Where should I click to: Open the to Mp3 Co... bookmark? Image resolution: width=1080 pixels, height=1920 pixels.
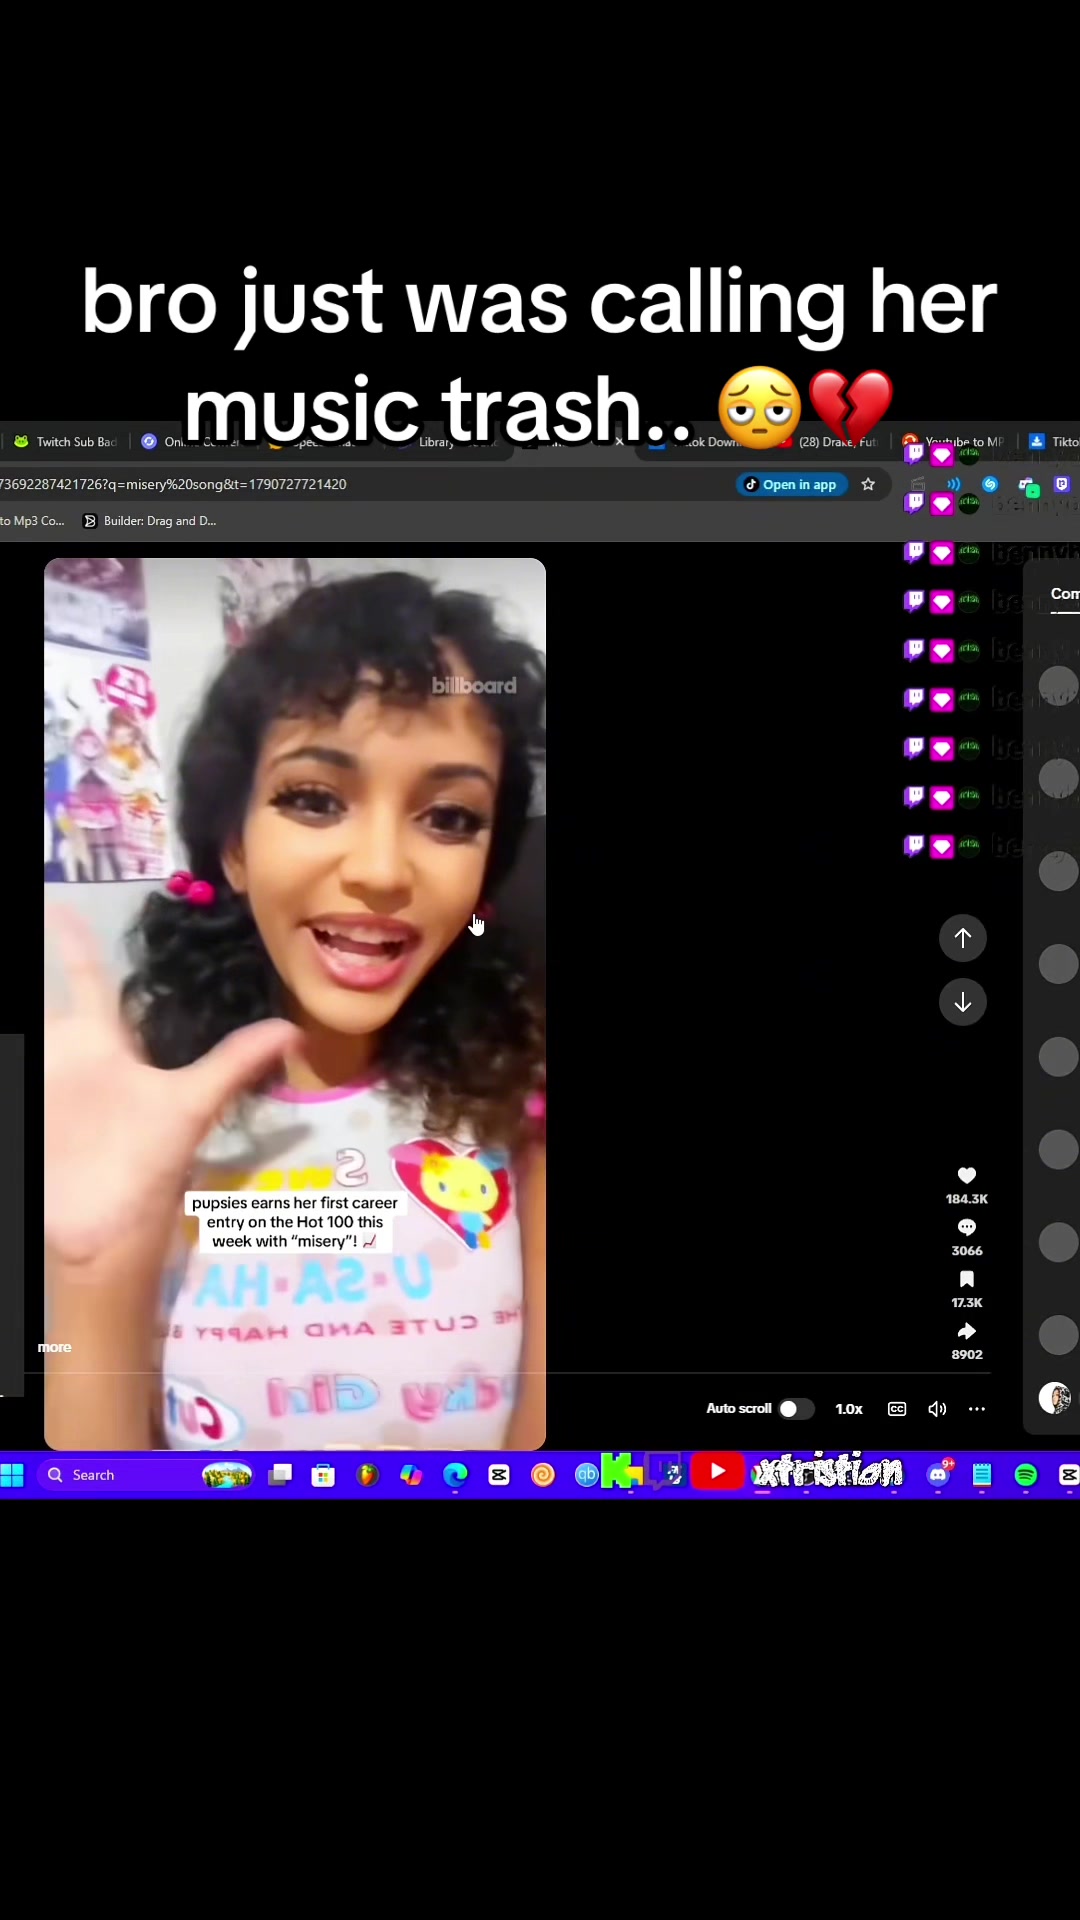[x=32, y=521]
